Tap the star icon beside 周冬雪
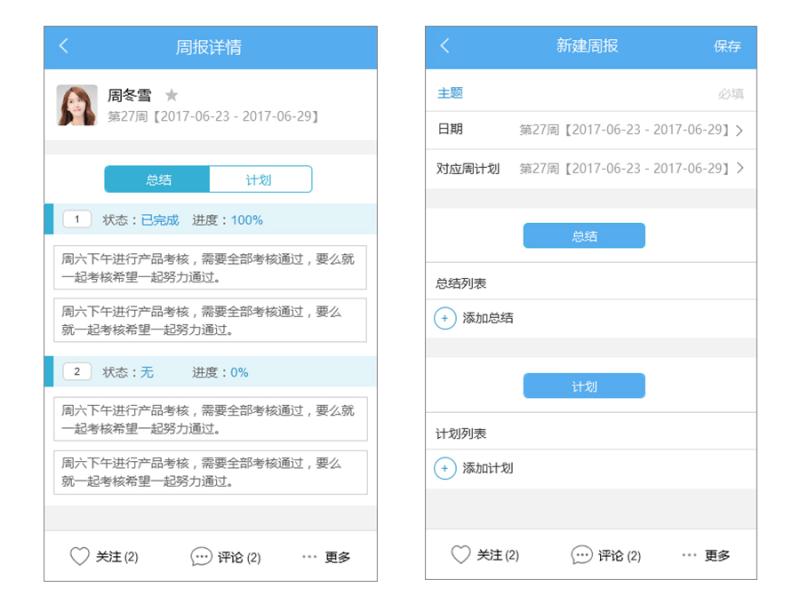The height and width of the screenshot is (604, 800). [172, 95]
